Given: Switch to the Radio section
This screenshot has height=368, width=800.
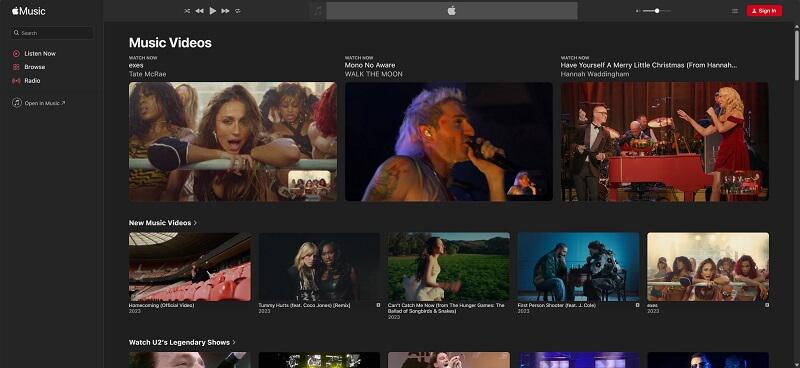Looking at the screenshot, I should pyautogui.click(x=32, y=81).
